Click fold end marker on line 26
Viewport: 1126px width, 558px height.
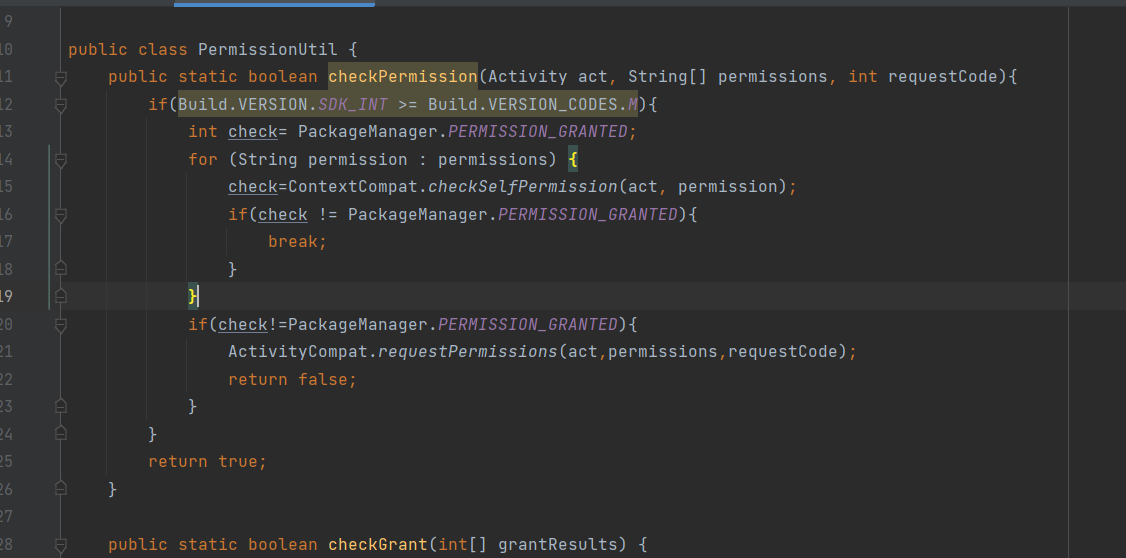[x=61, y=489]
